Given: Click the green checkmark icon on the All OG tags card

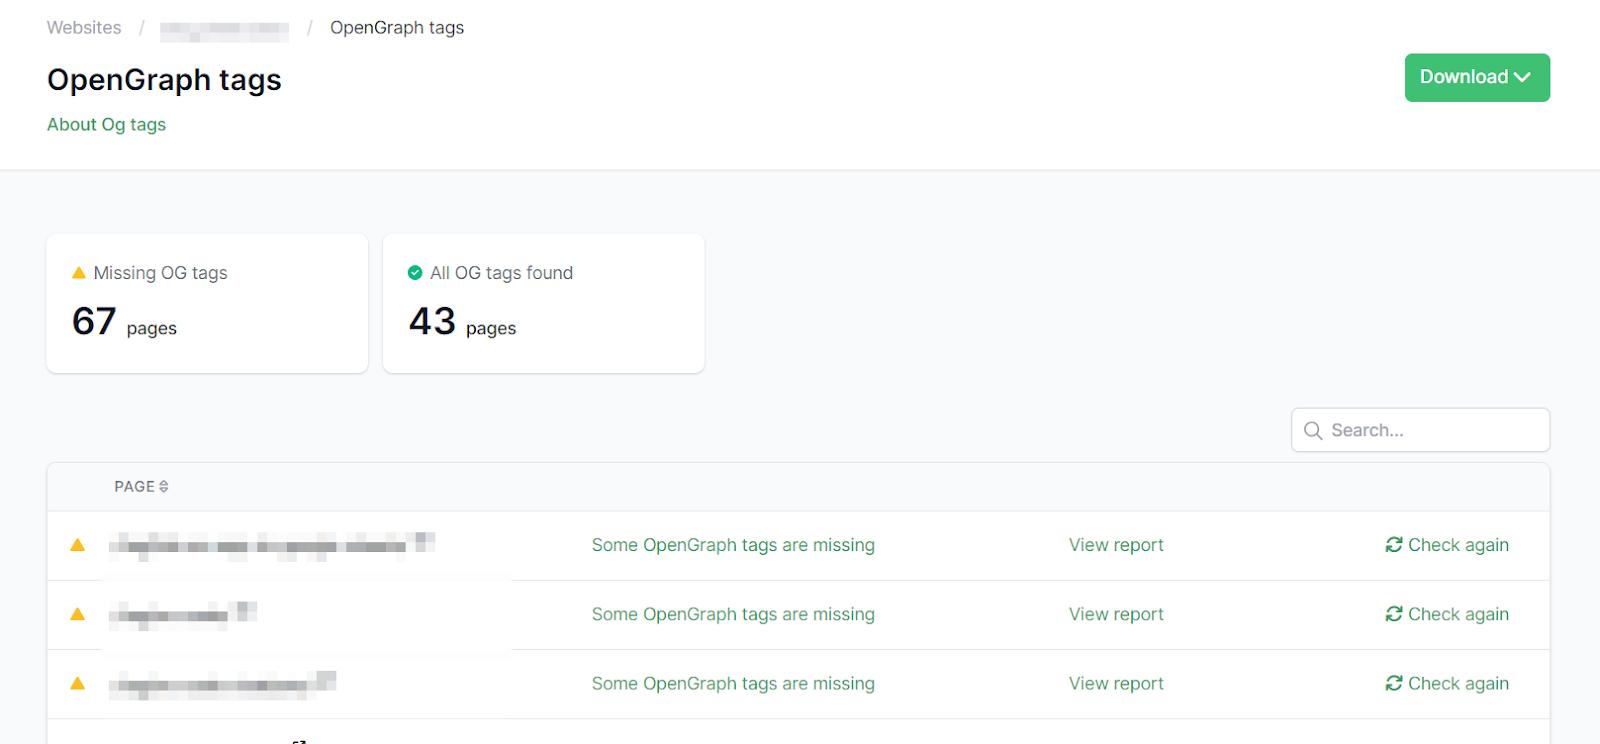Looking at the screenshot, I should pos(415,273).
